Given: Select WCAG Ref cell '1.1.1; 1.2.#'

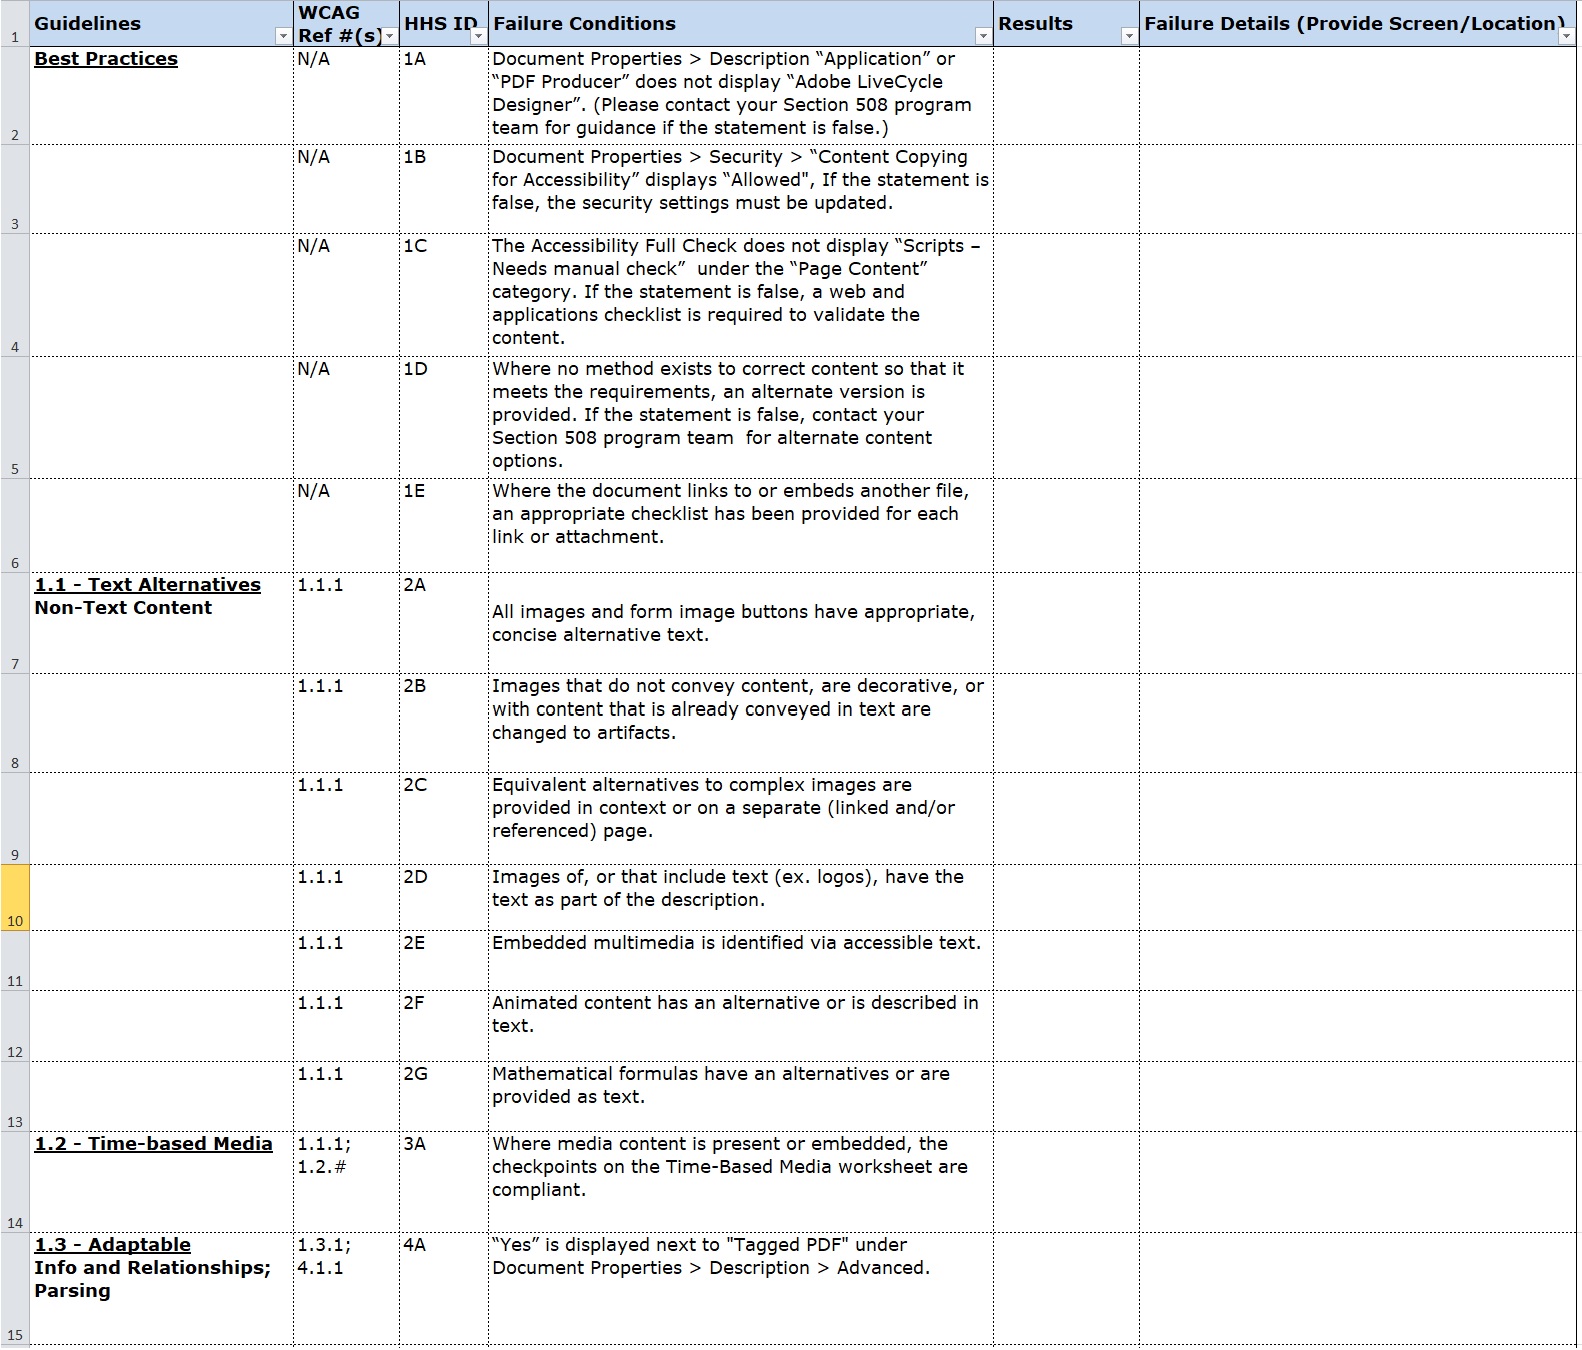Looking at the screenshot, I should coord(346,1182).
